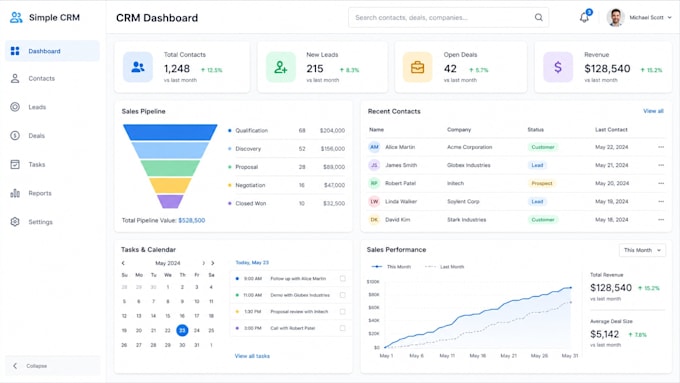Viewport: 680px width, 383px height.
Task: Open the Settings menu item
Action: tap(52, 222)
